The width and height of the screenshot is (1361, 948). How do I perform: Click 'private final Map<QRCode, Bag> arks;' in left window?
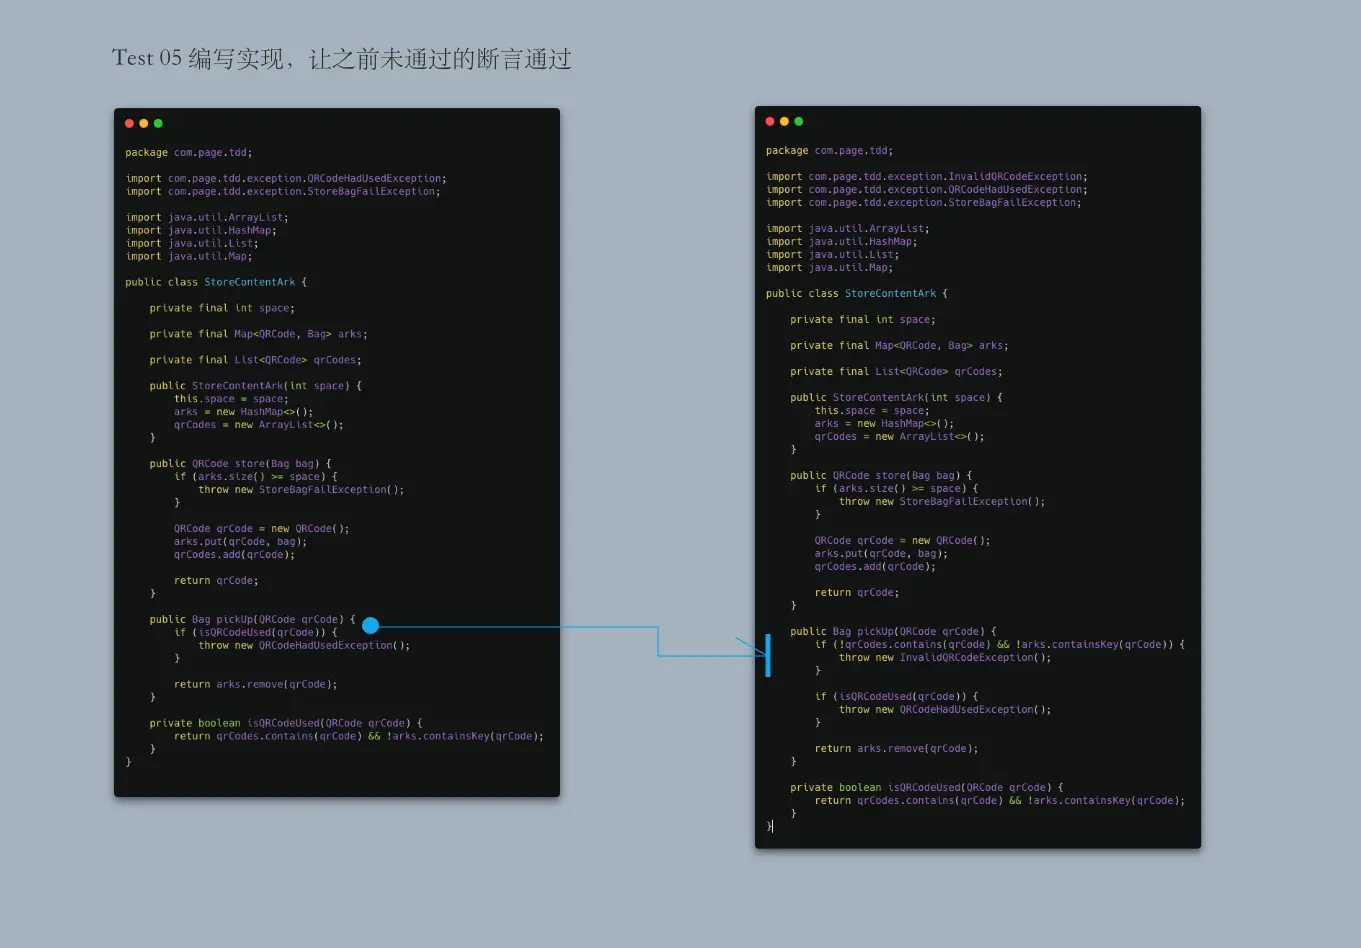[x=258, y=335]
